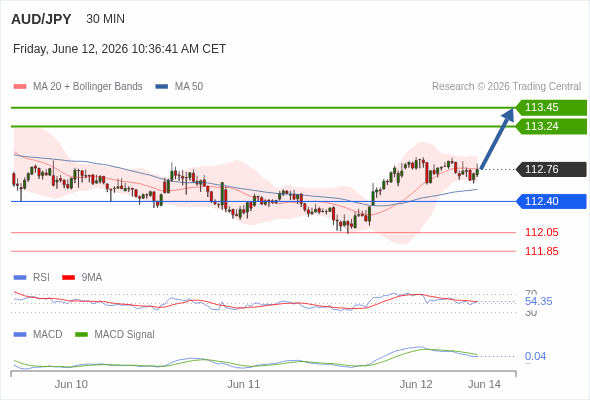The height and width of the screenshot is (400, 590).
Task: Click the MA 20 + Bollinger Bands legend swatch
Action: click(x=20, y=87)
